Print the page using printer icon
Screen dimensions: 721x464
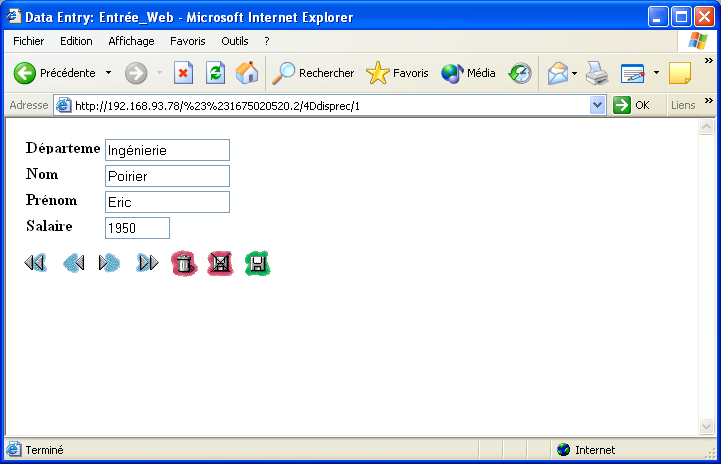tap(597, 73)
